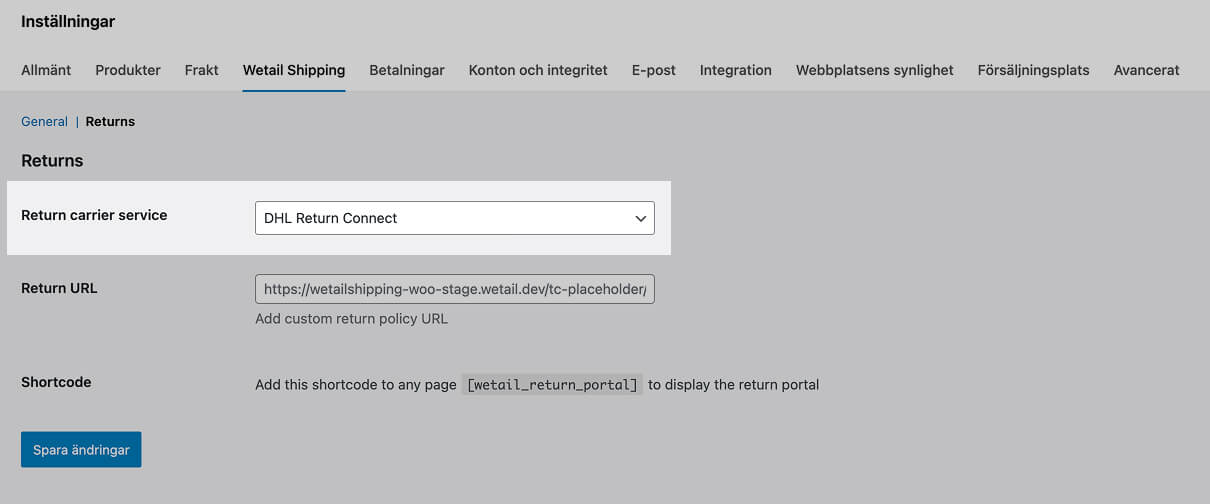This screenshot has height=504, width=1210.
Task: Click the Add custom return policy URL hint
Action: point(351,319)
